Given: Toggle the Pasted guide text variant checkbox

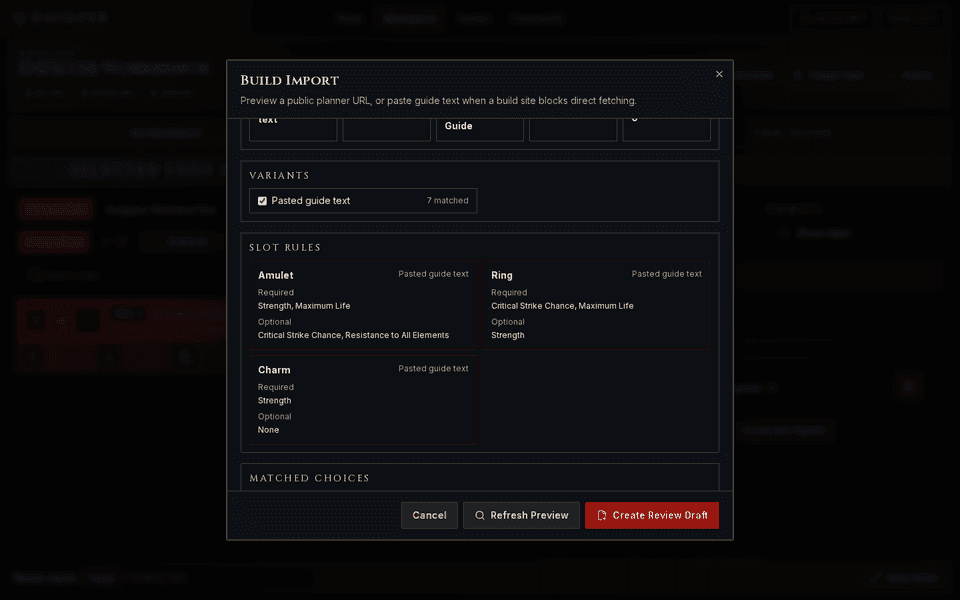Looking at the screenshot, I should 262,201.
